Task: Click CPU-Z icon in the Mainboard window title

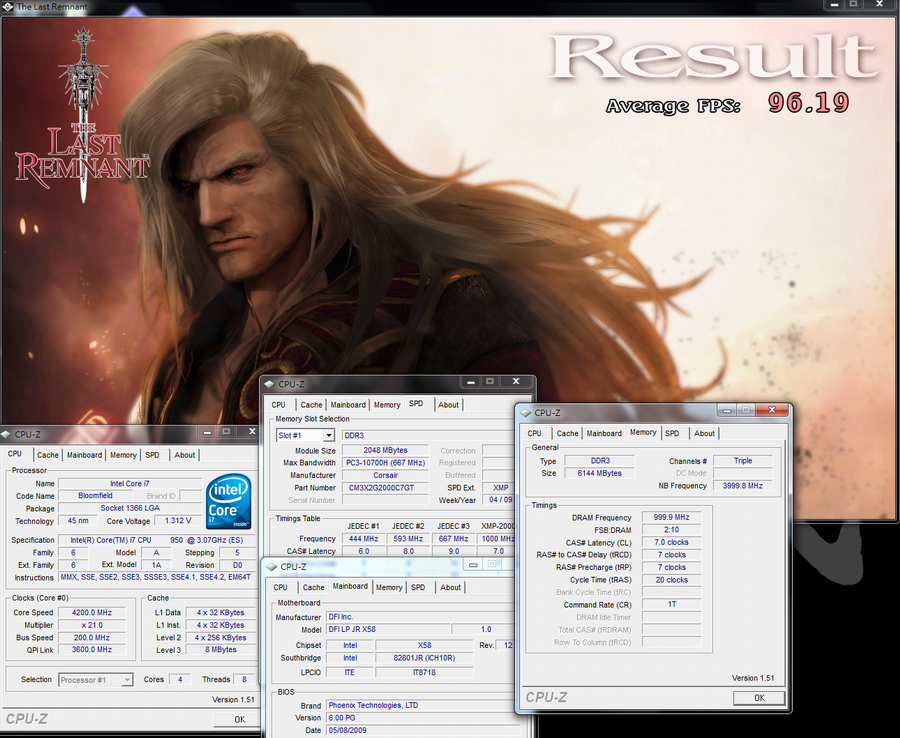Action: pos(272,566)
